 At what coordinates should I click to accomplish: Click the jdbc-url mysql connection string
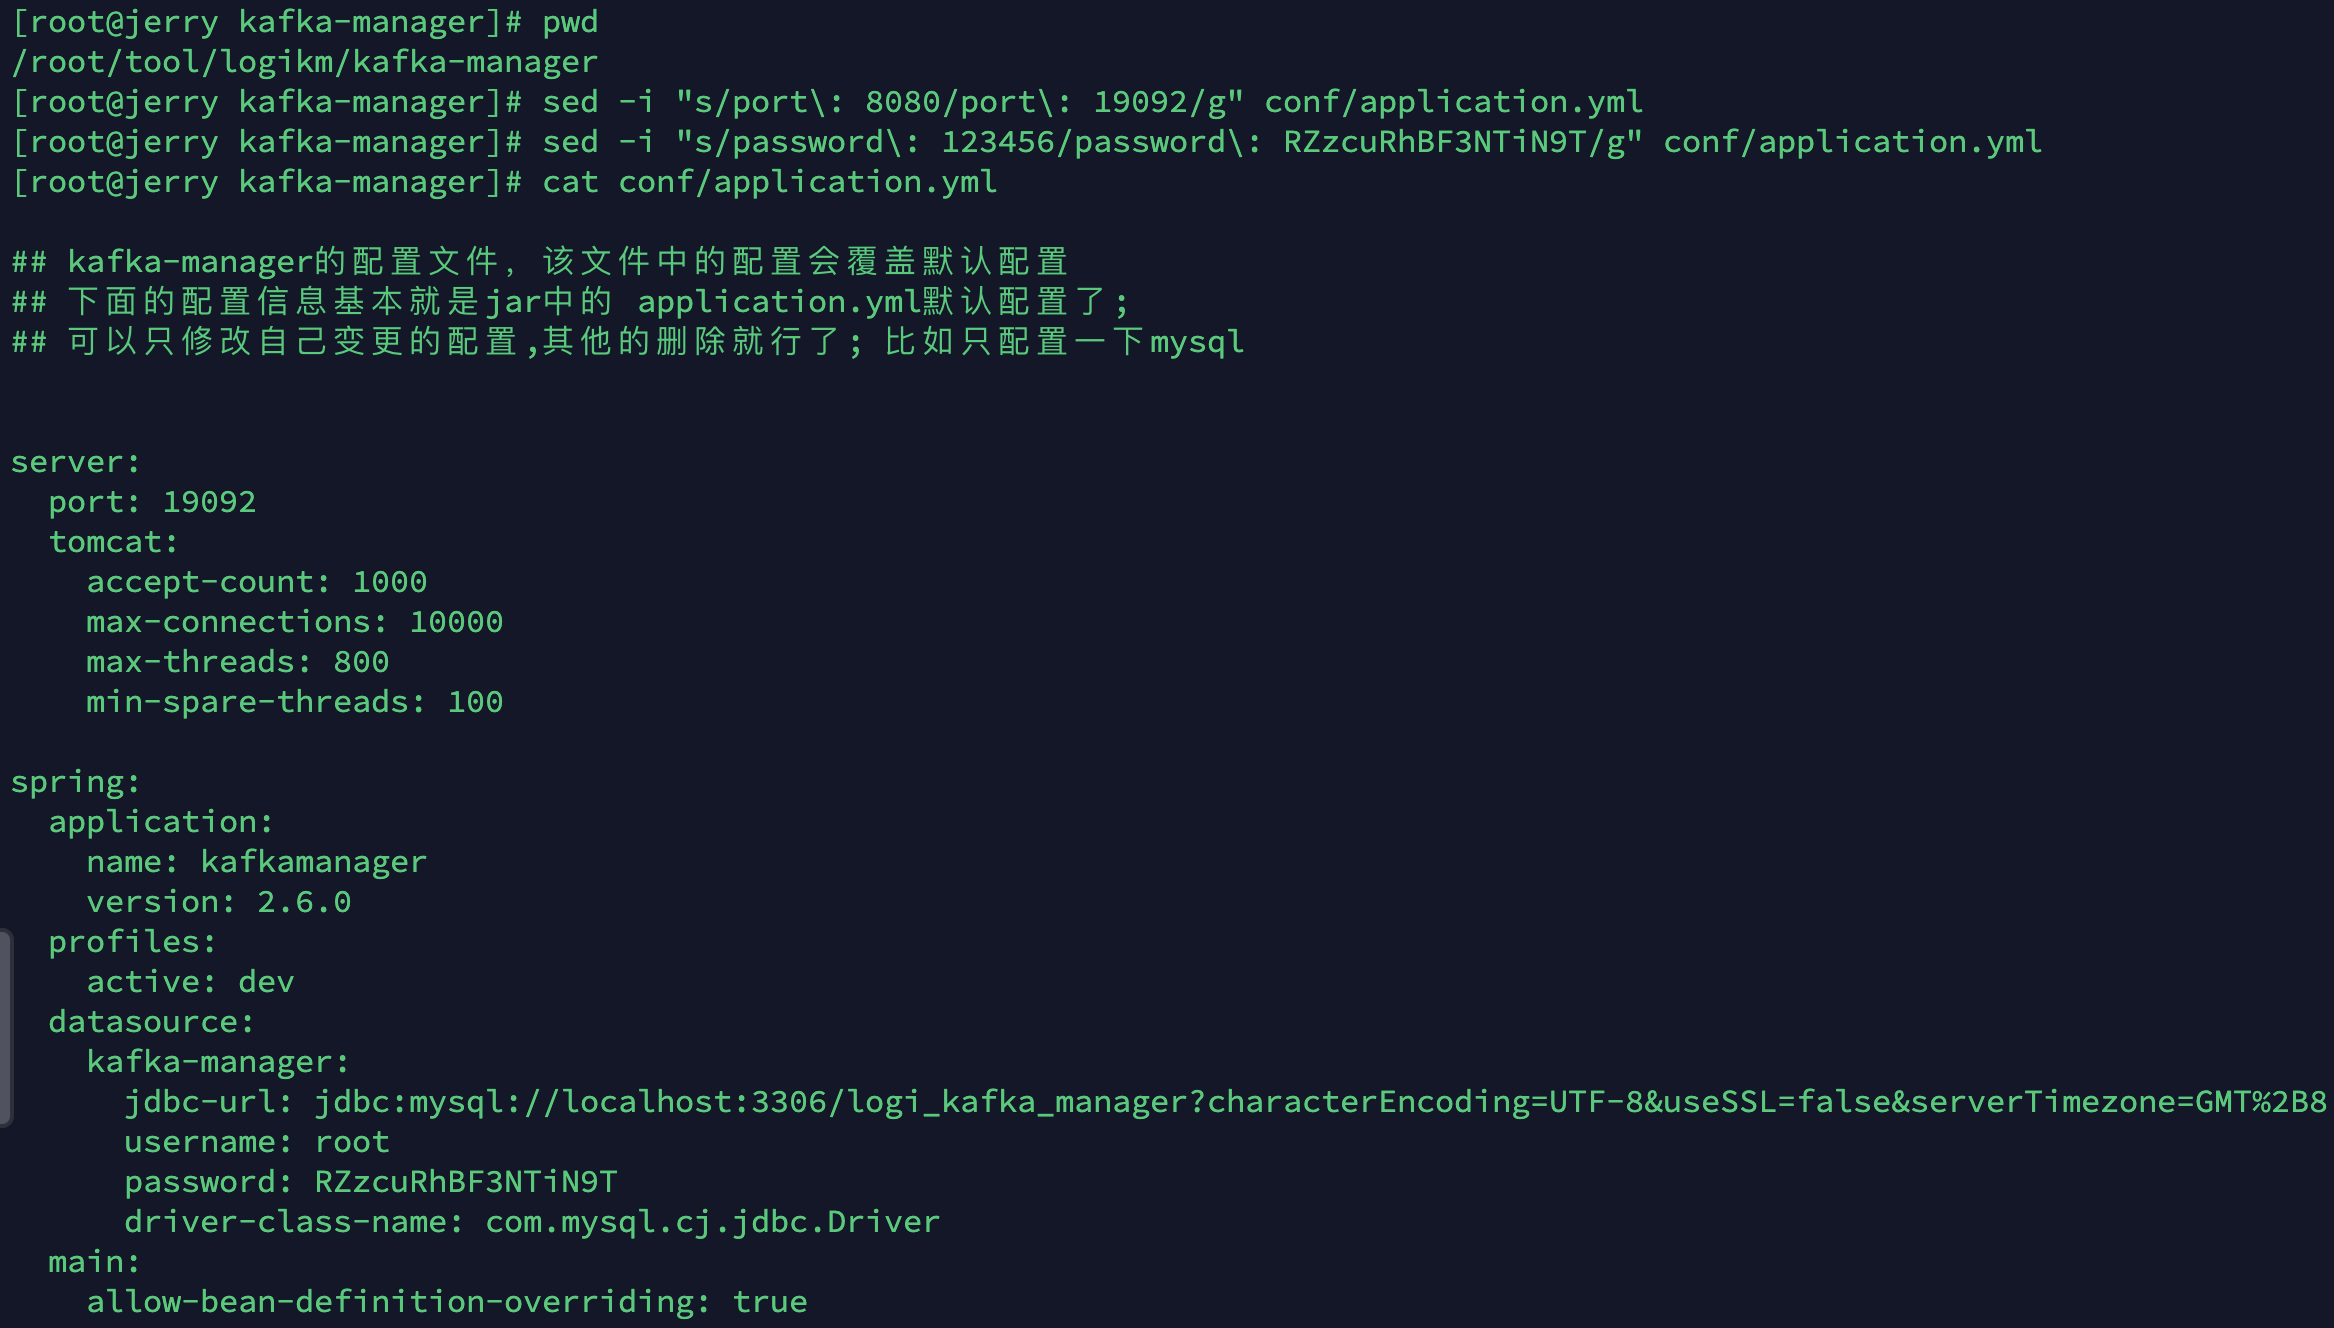click(1320, 1102)
